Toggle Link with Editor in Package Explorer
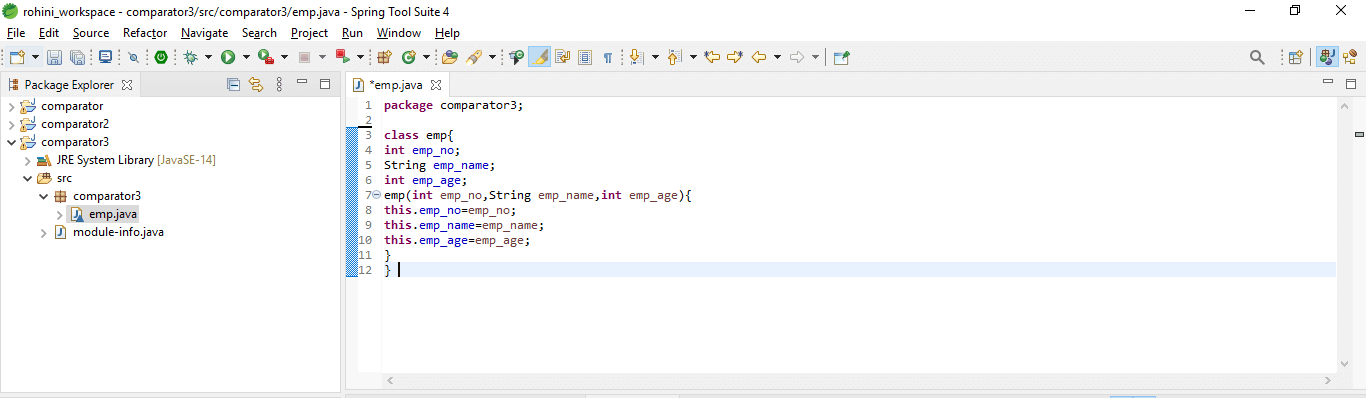The width and height of the screenshot is (1366, 398). (255, 85)
